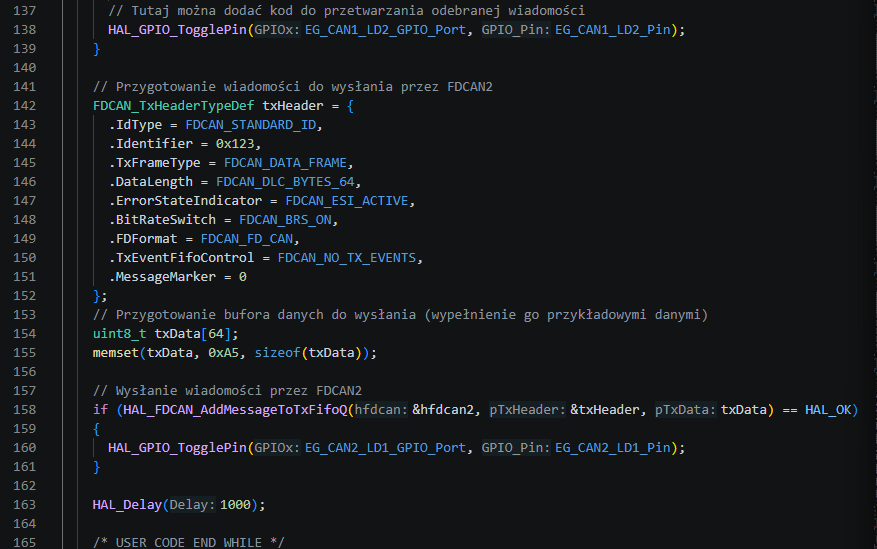Click the 0x123 identifier value
This screenshot has height=549, width=877.
tap(235, 144)
